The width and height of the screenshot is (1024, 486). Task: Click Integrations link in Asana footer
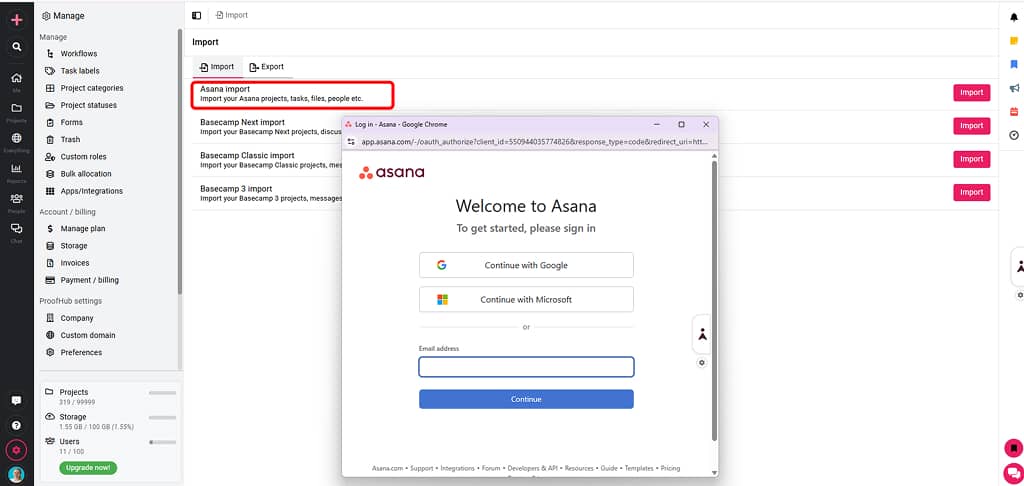458,468
